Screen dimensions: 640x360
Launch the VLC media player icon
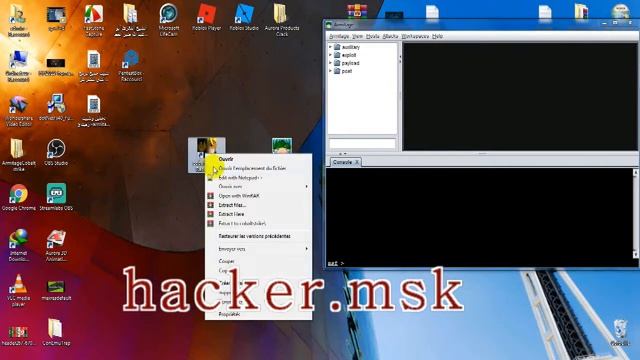point(18,290)
